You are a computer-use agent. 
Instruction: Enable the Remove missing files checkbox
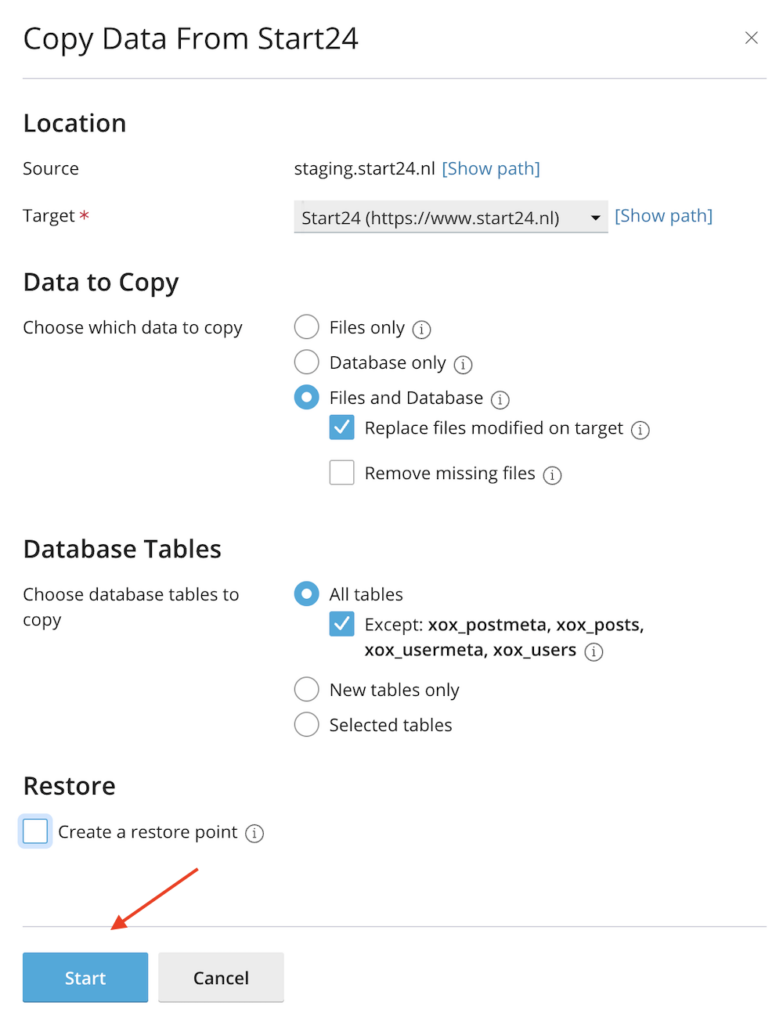point(342,473)
